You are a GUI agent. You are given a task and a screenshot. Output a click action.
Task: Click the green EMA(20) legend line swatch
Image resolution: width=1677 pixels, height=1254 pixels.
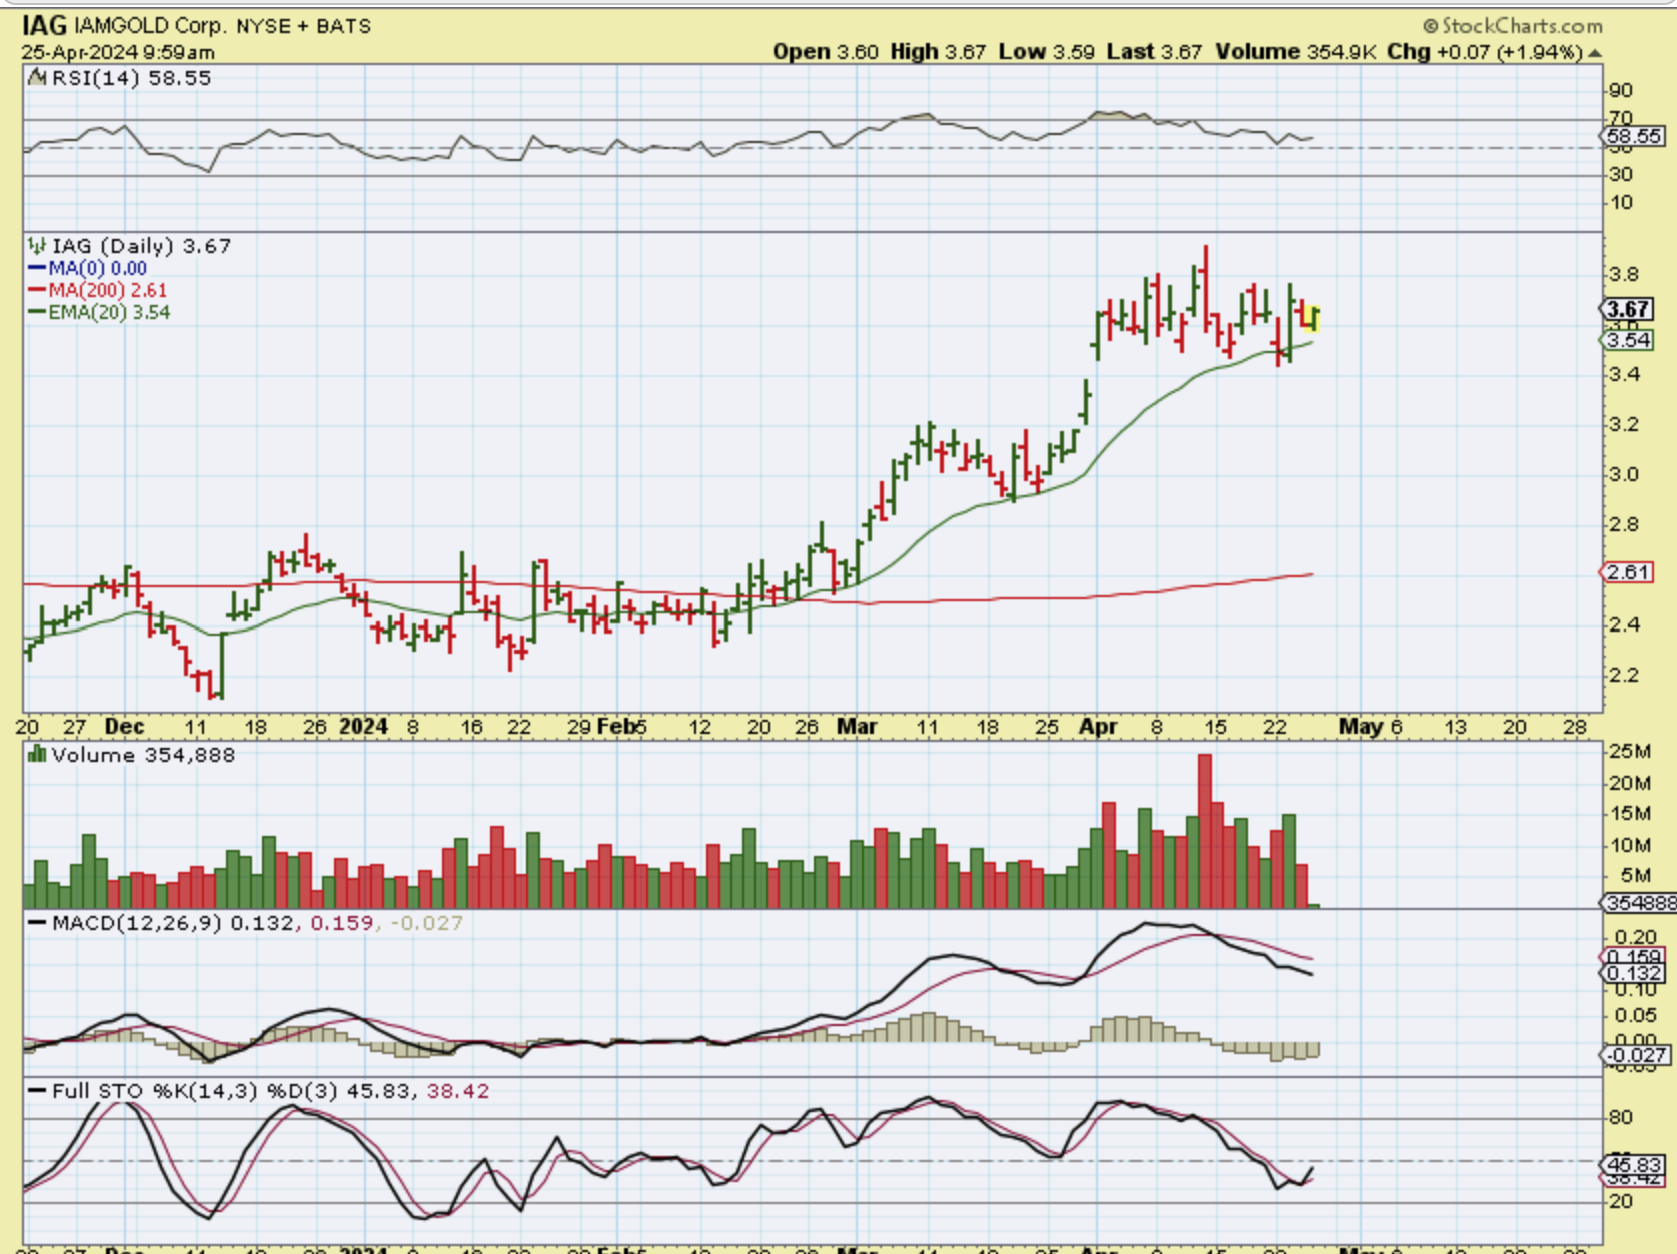click(37, 312)
